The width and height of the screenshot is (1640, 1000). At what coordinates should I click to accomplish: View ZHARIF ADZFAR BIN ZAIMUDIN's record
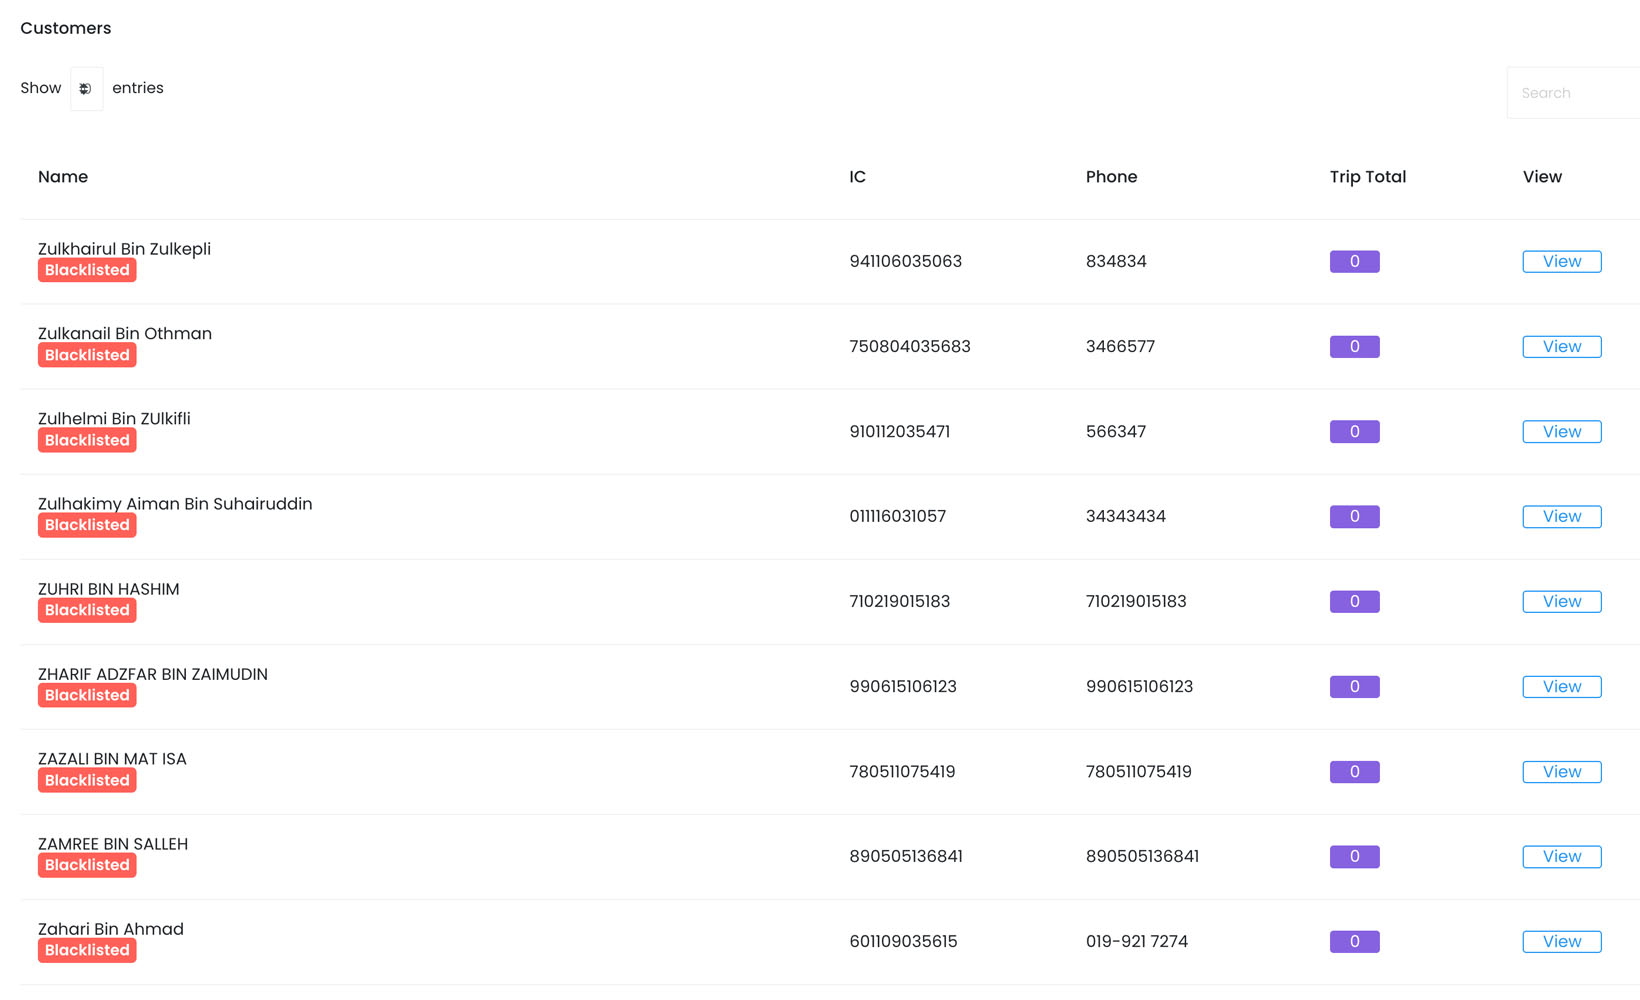[1561, 686]
